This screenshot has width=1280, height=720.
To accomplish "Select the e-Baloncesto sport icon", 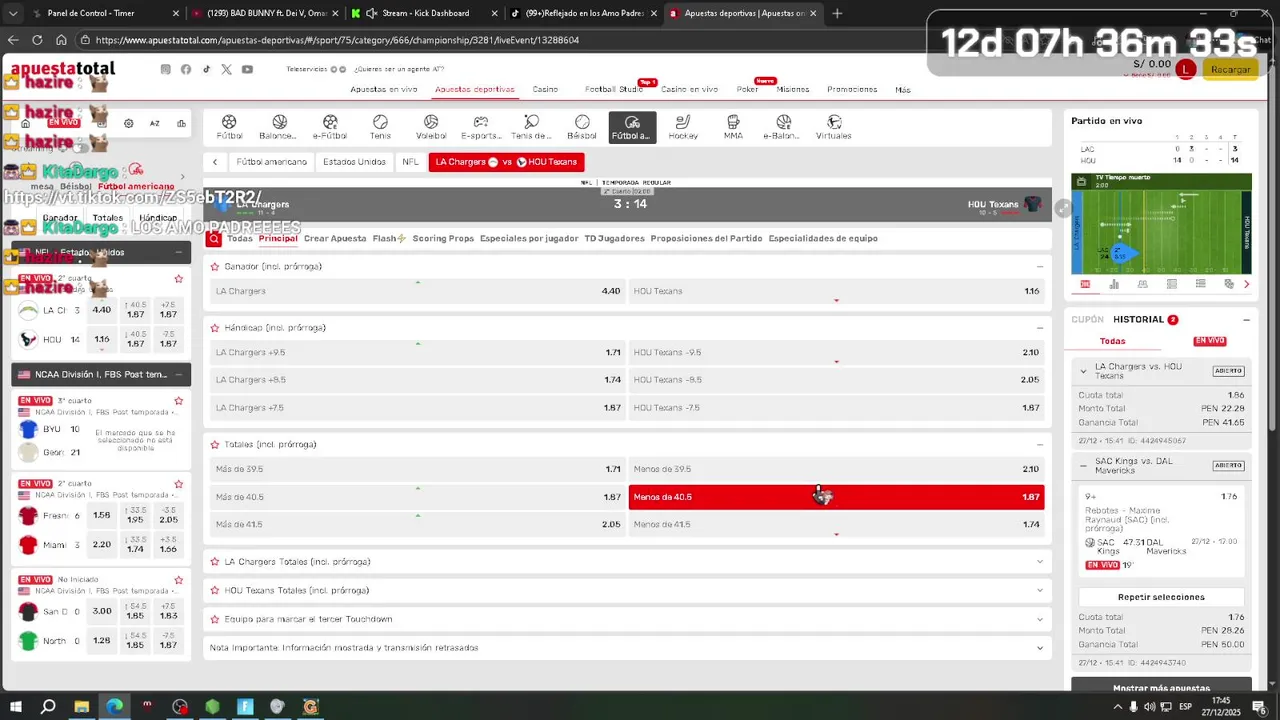I will pos(783,127).
